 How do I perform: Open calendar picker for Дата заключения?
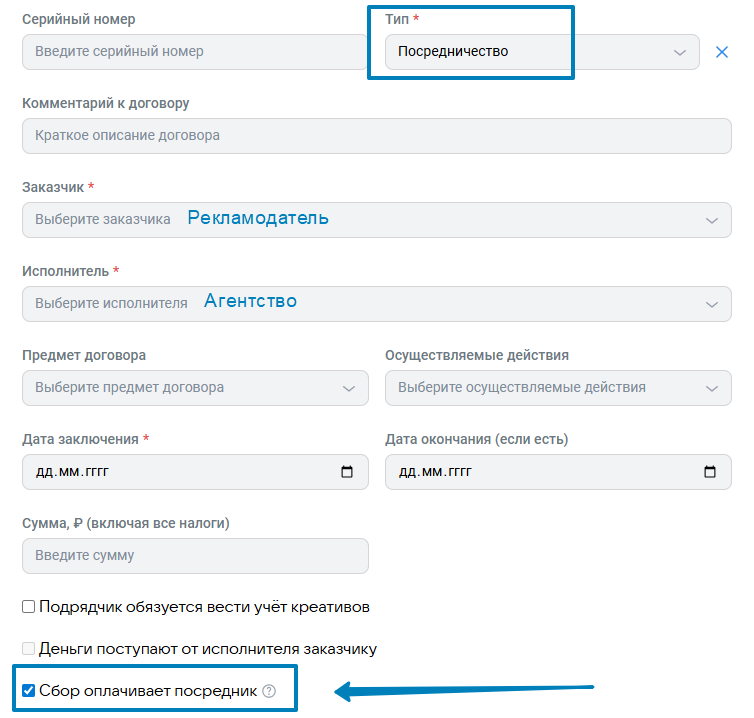[x=347, y=472]
